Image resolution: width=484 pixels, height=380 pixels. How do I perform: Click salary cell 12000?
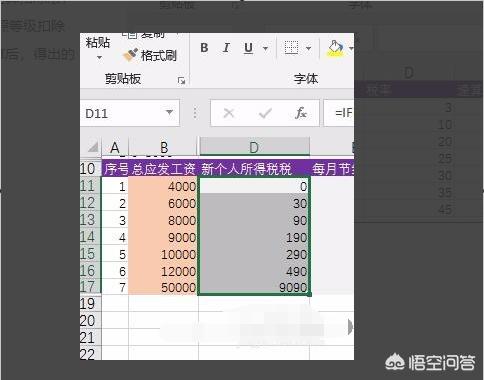tap(163, 271)
